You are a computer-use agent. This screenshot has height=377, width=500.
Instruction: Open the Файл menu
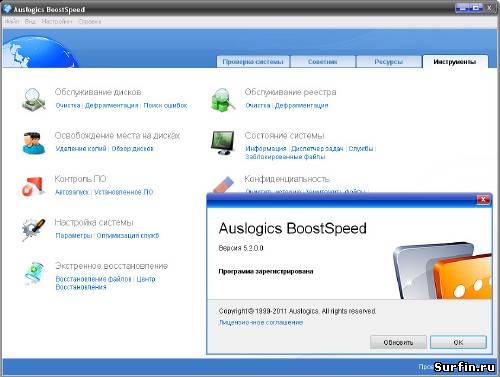pyautogui.click(x=12, y=21)
